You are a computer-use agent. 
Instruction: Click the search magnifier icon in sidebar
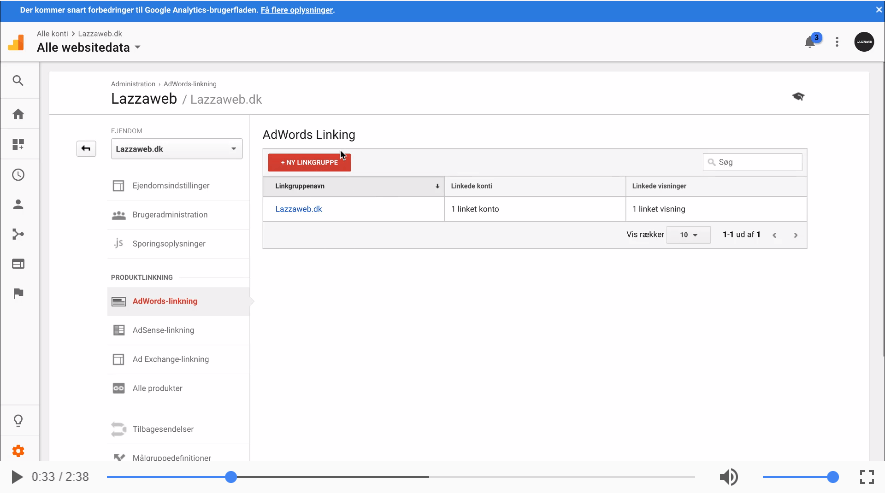pos(18,81)
